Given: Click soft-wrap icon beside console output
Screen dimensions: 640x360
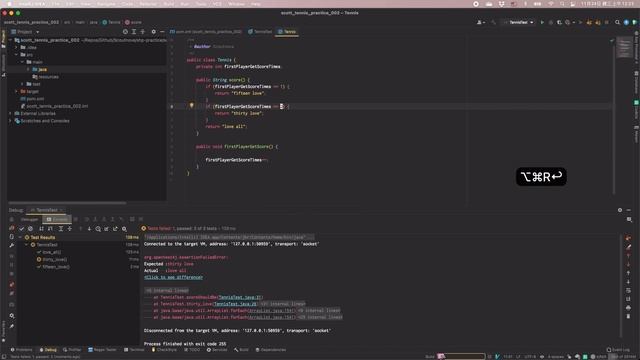Looking at the screenshot, I should point(628,290).
